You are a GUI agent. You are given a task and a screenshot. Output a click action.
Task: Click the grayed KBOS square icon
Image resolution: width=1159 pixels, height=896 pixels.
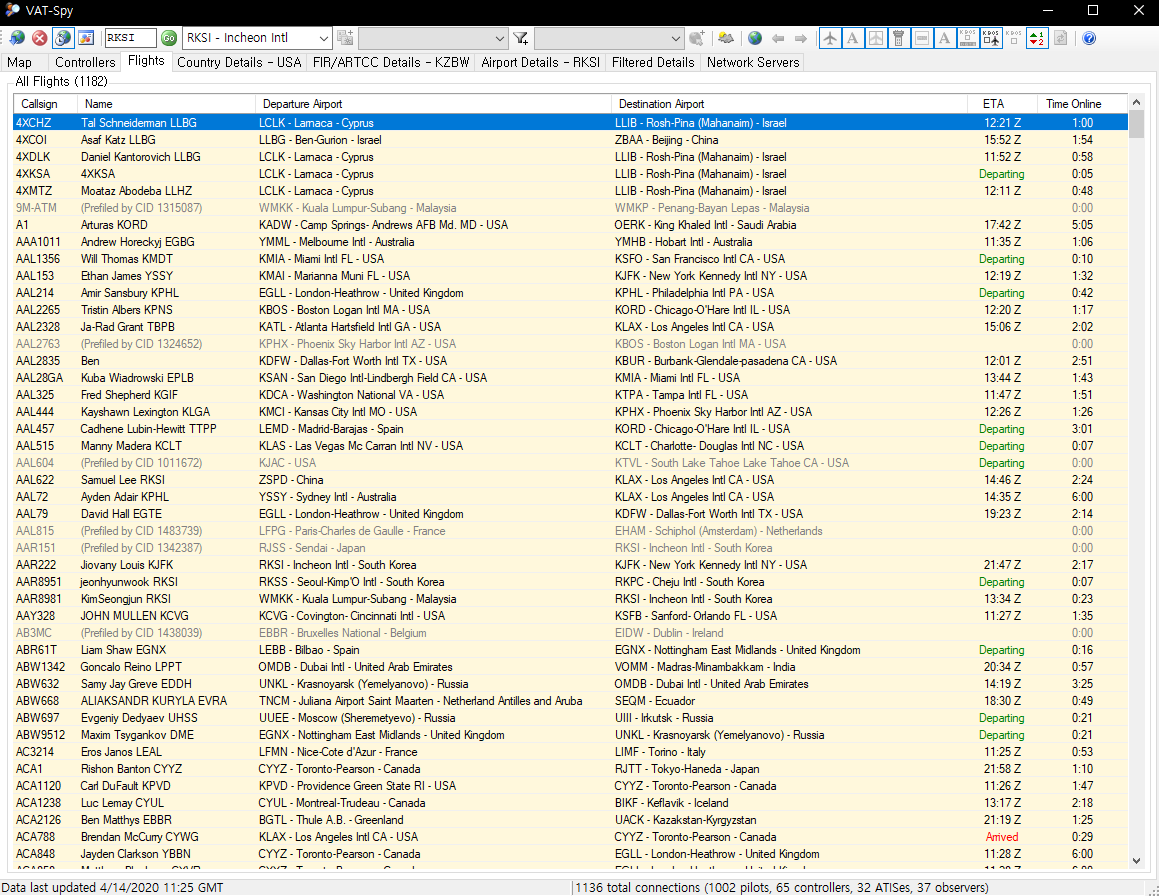pyautogui.click(x=1013, y=38)
